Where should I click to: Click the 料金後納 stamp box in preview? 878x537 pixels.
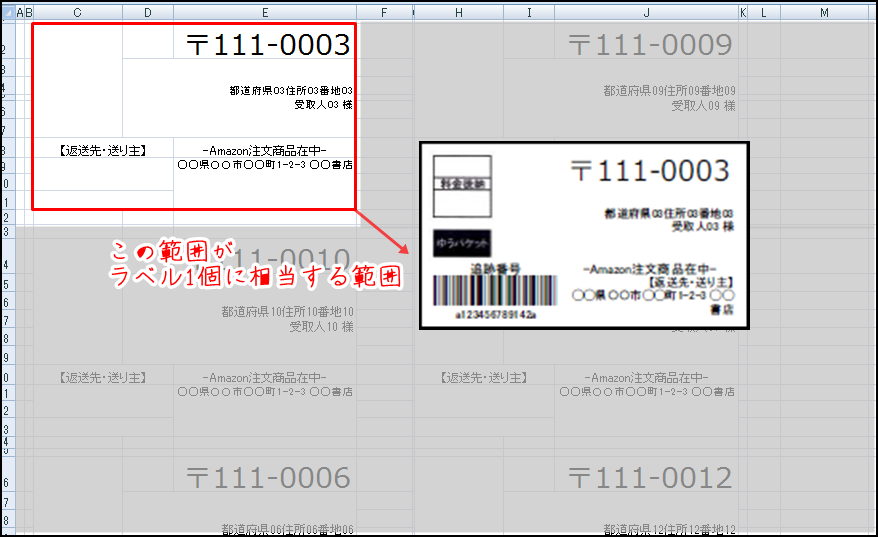(x=460, y=184)
